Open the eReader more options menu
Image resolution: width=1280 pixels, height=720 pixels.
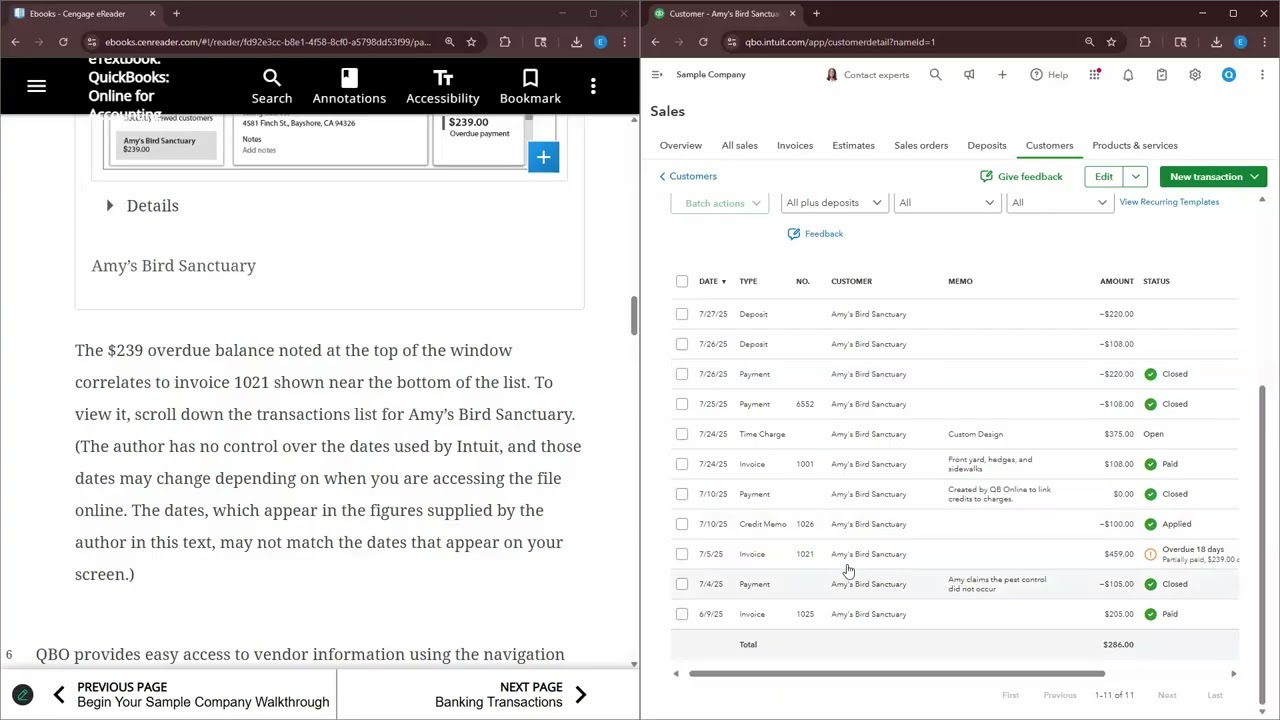pyautogui.click(x=593, y=87)
